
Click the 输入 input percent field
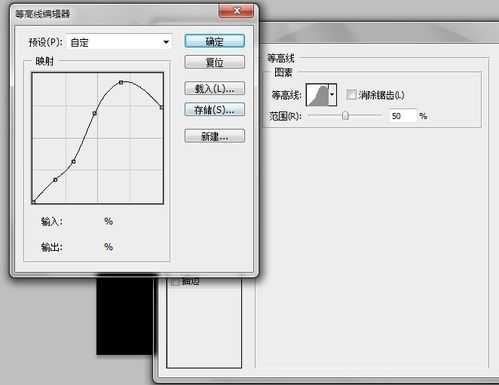coord(83,221)
